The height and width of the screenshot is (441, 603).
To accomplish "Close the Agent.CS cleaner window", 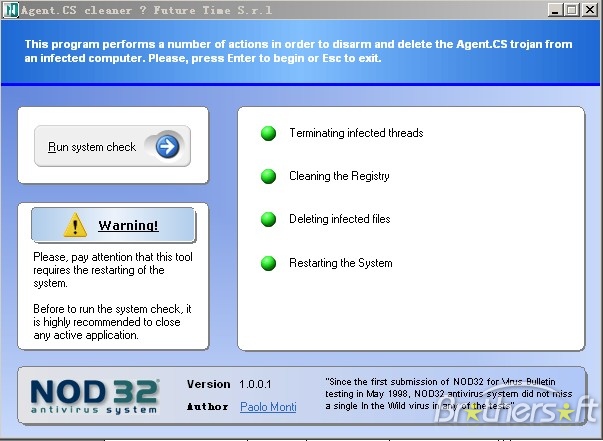I will click(x=590, y=10).
